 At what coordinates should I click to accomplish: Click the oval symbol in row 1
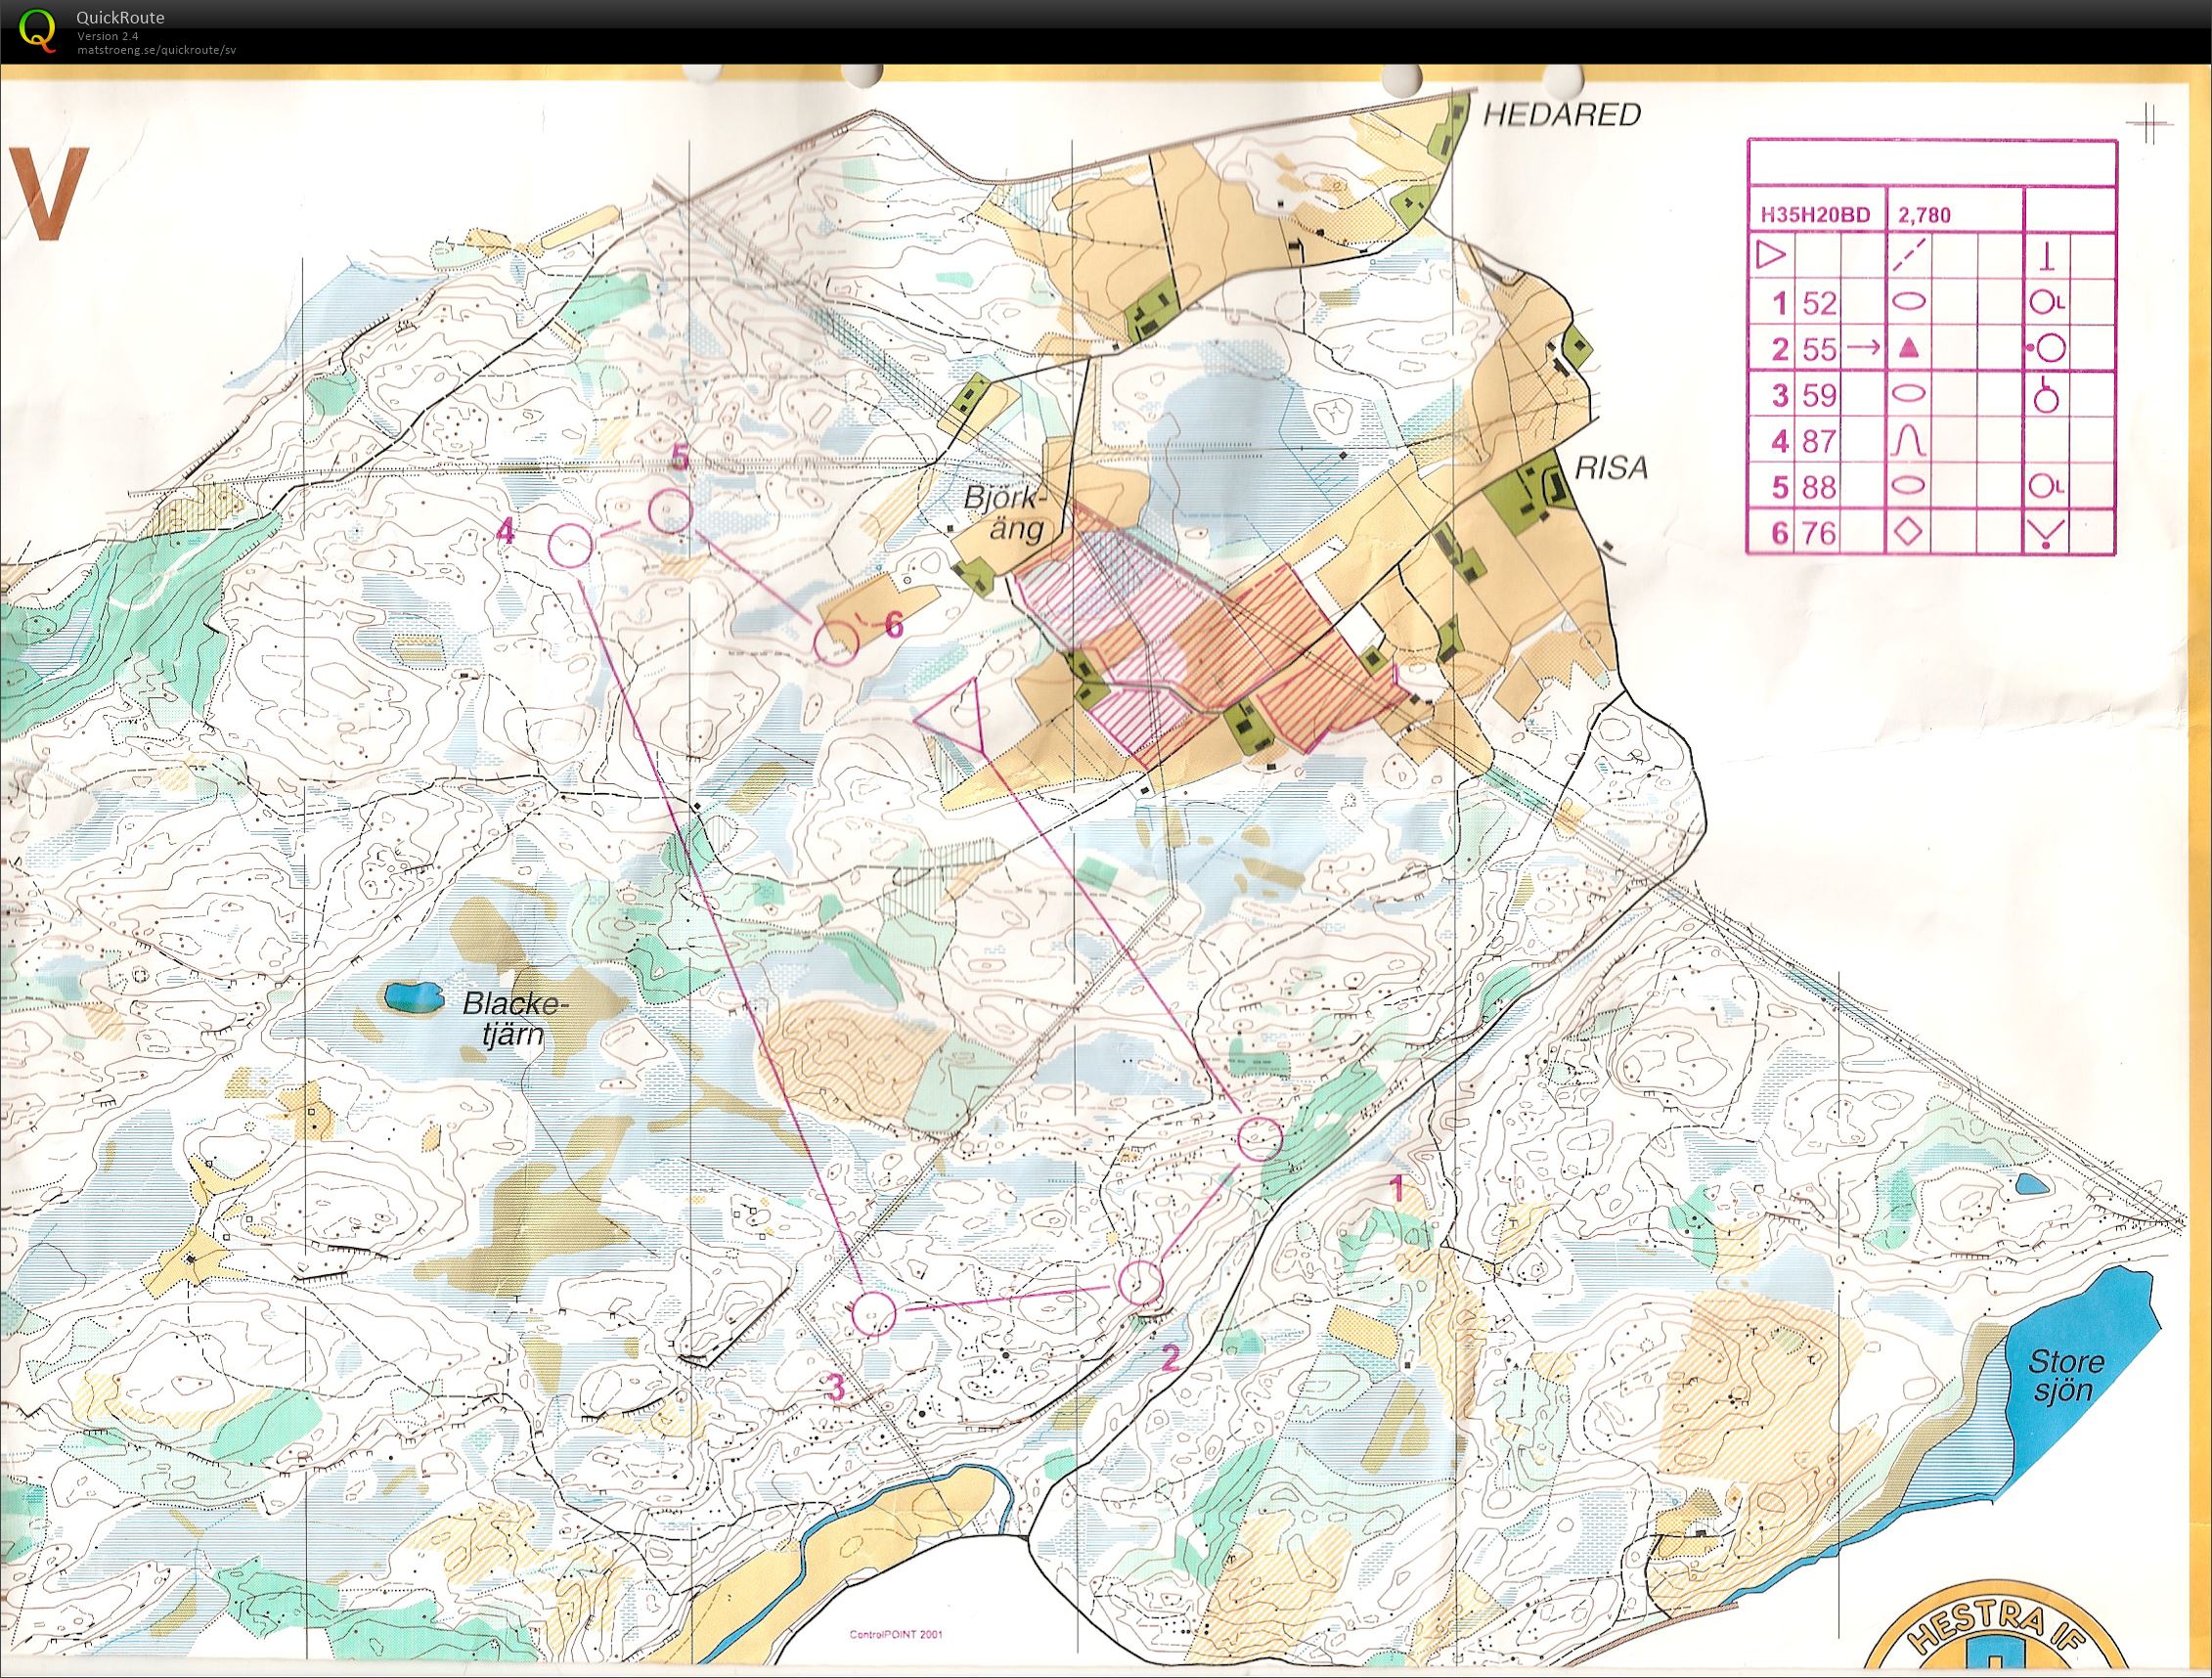click(x=1910, y=301)
